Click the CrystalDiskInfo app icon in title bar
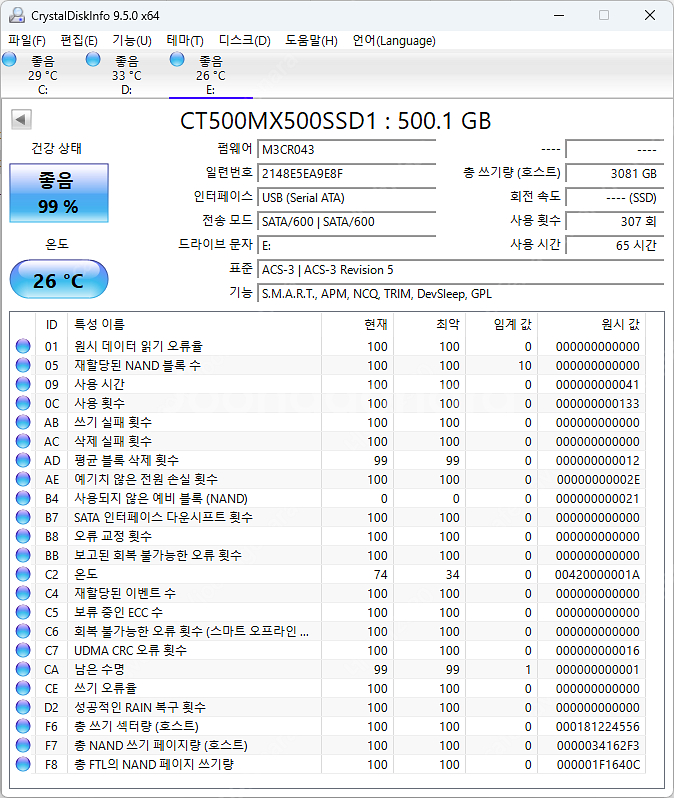This screenshot has width=674, height=798. [x=16, y=15]
